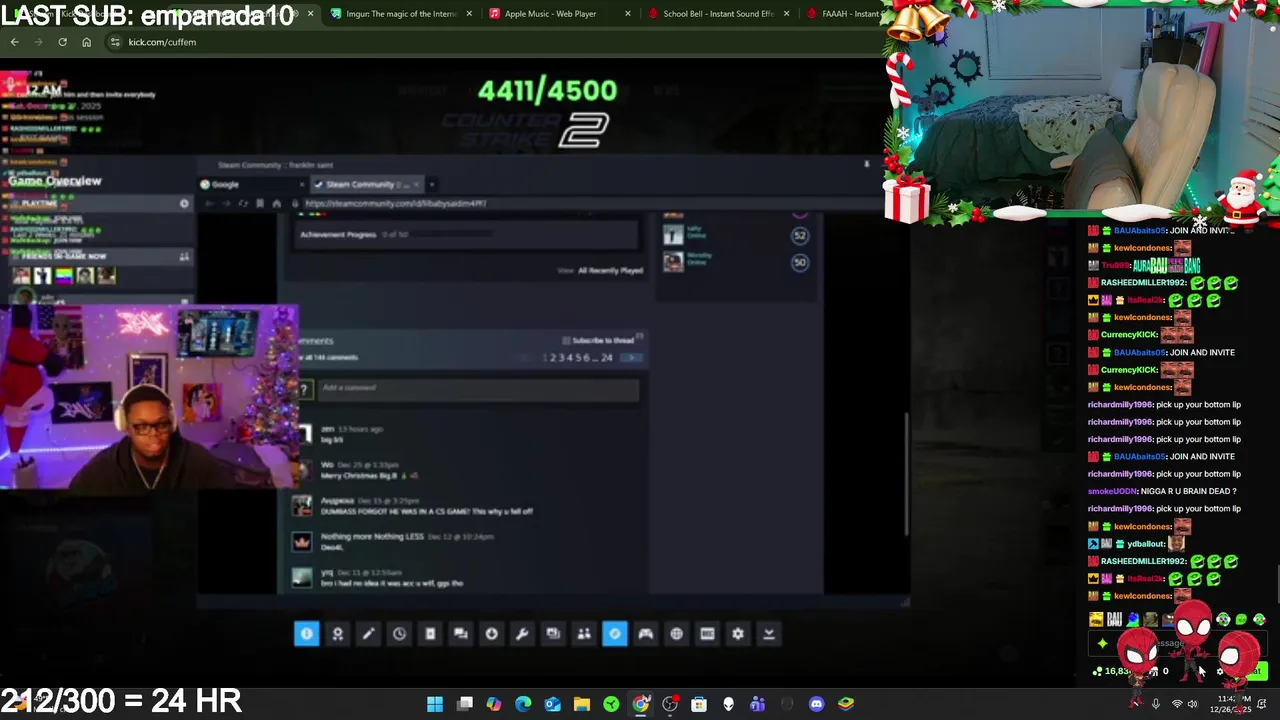Click 4411/4500 goal counter text
This screenshot has width=1280, height=720.
coord(547,91)
